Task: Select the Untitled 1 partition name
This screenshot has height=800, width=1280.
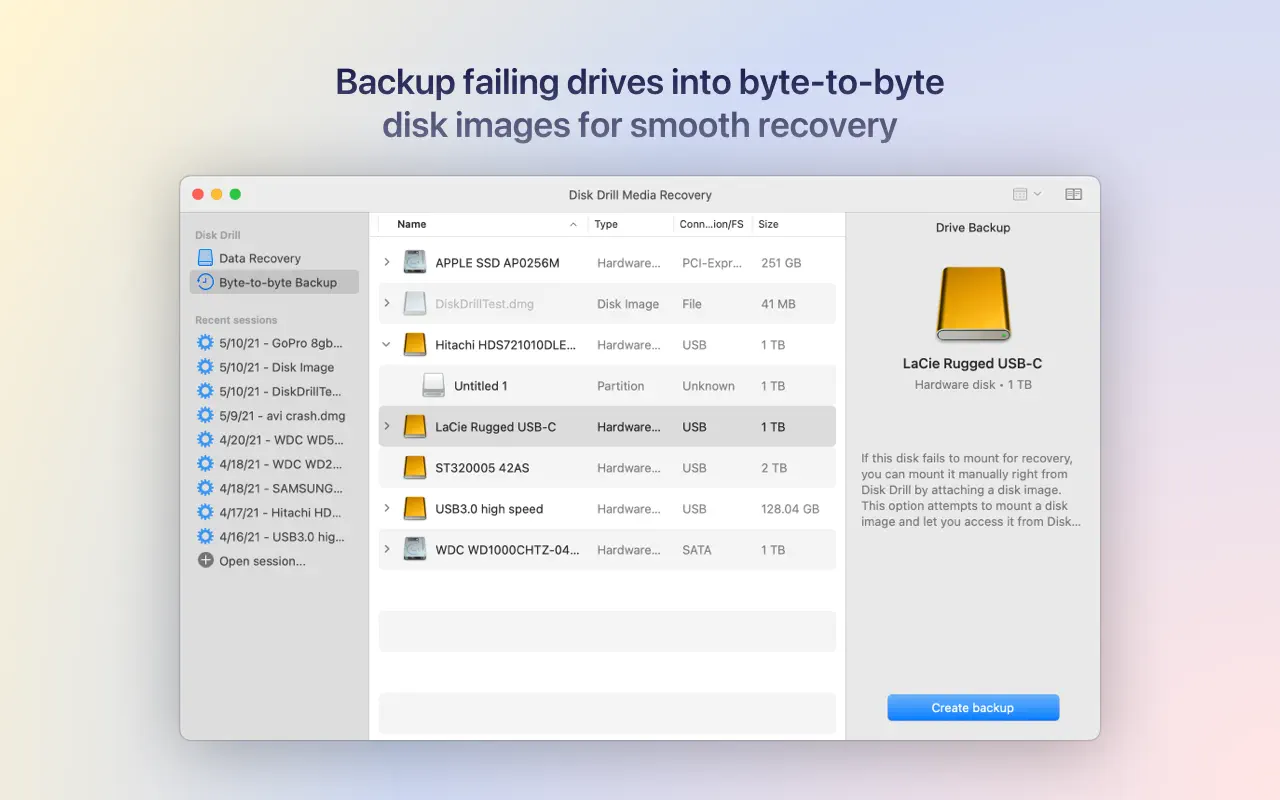Action: (x=481, y=386)
